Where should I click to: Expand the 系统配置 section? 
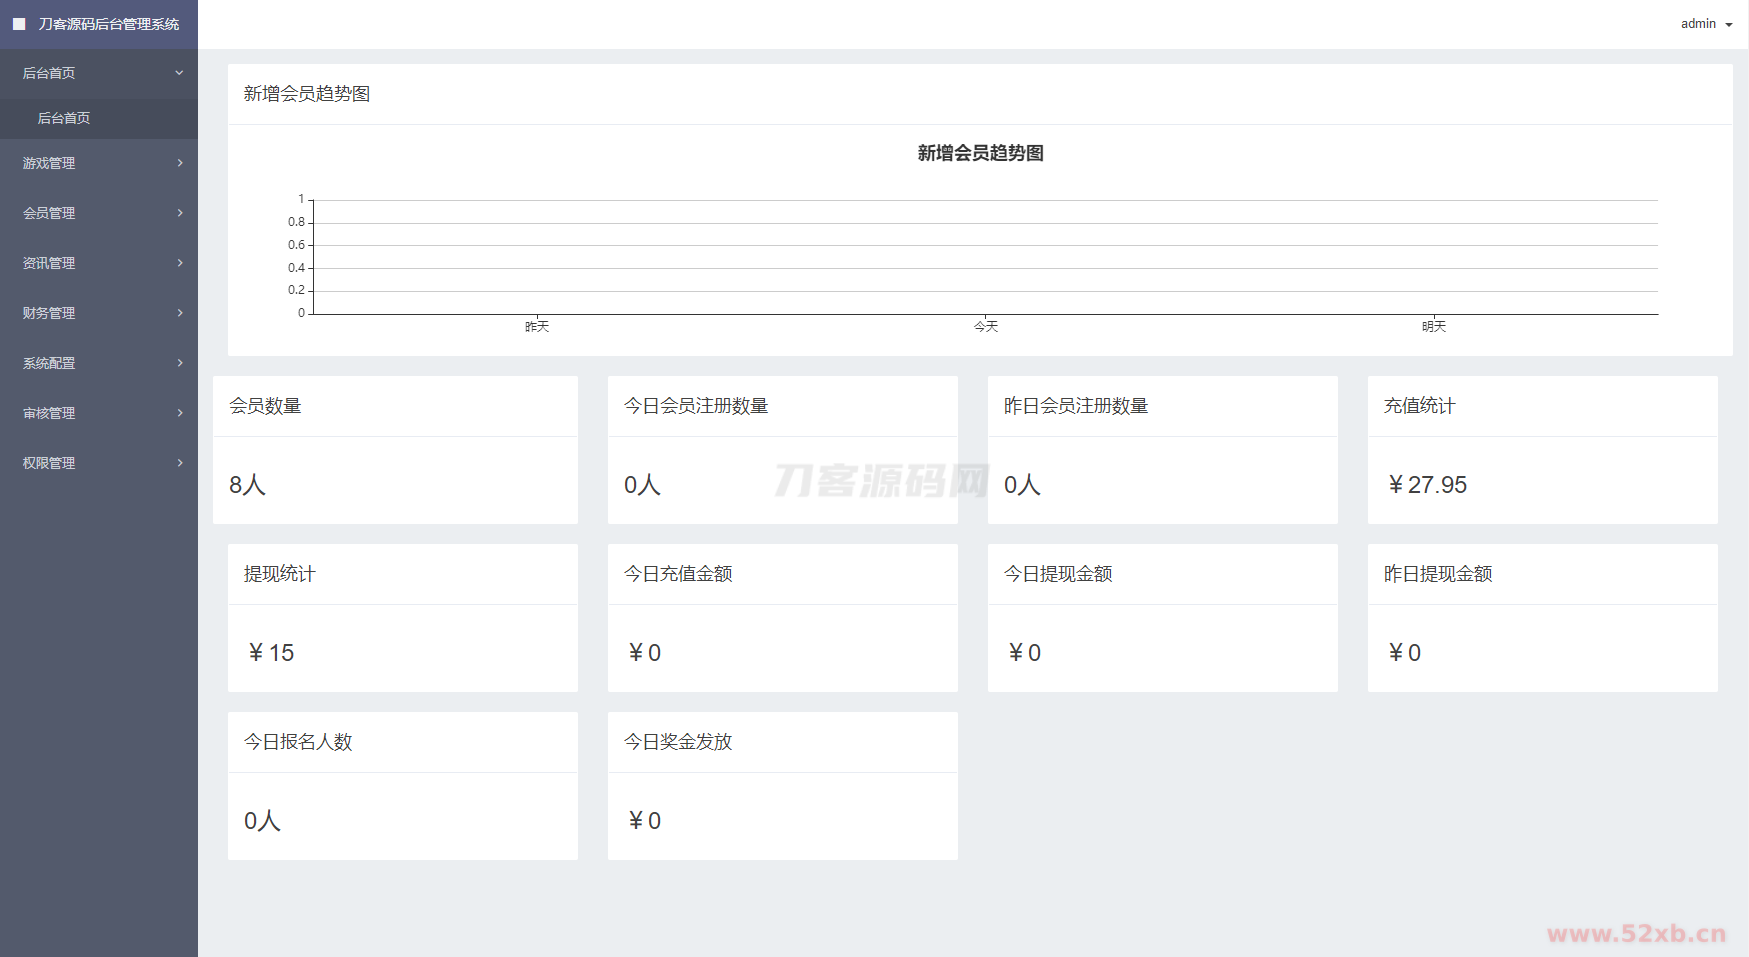pyautogui.click(x=49, y=363)
